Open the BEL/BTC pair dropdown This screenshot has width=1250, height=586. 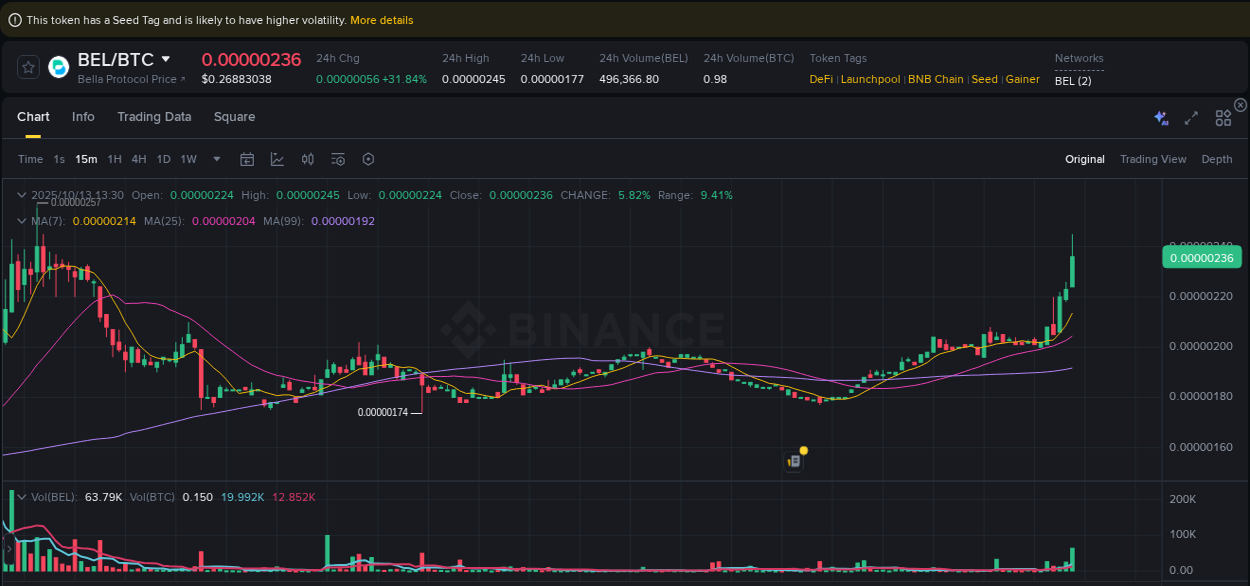(x=165, y=59)
